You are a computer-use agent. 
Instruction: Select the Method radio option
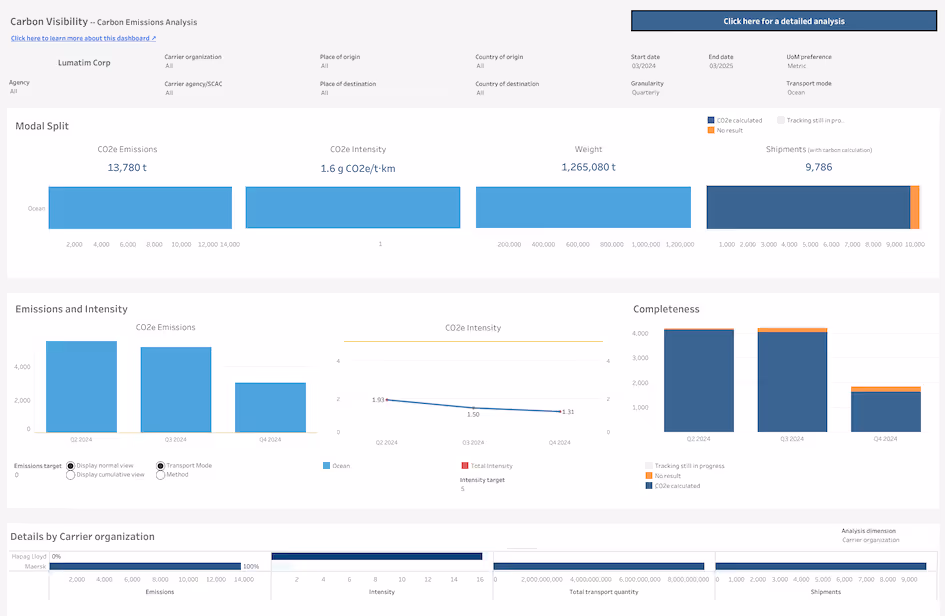[160, 475]
